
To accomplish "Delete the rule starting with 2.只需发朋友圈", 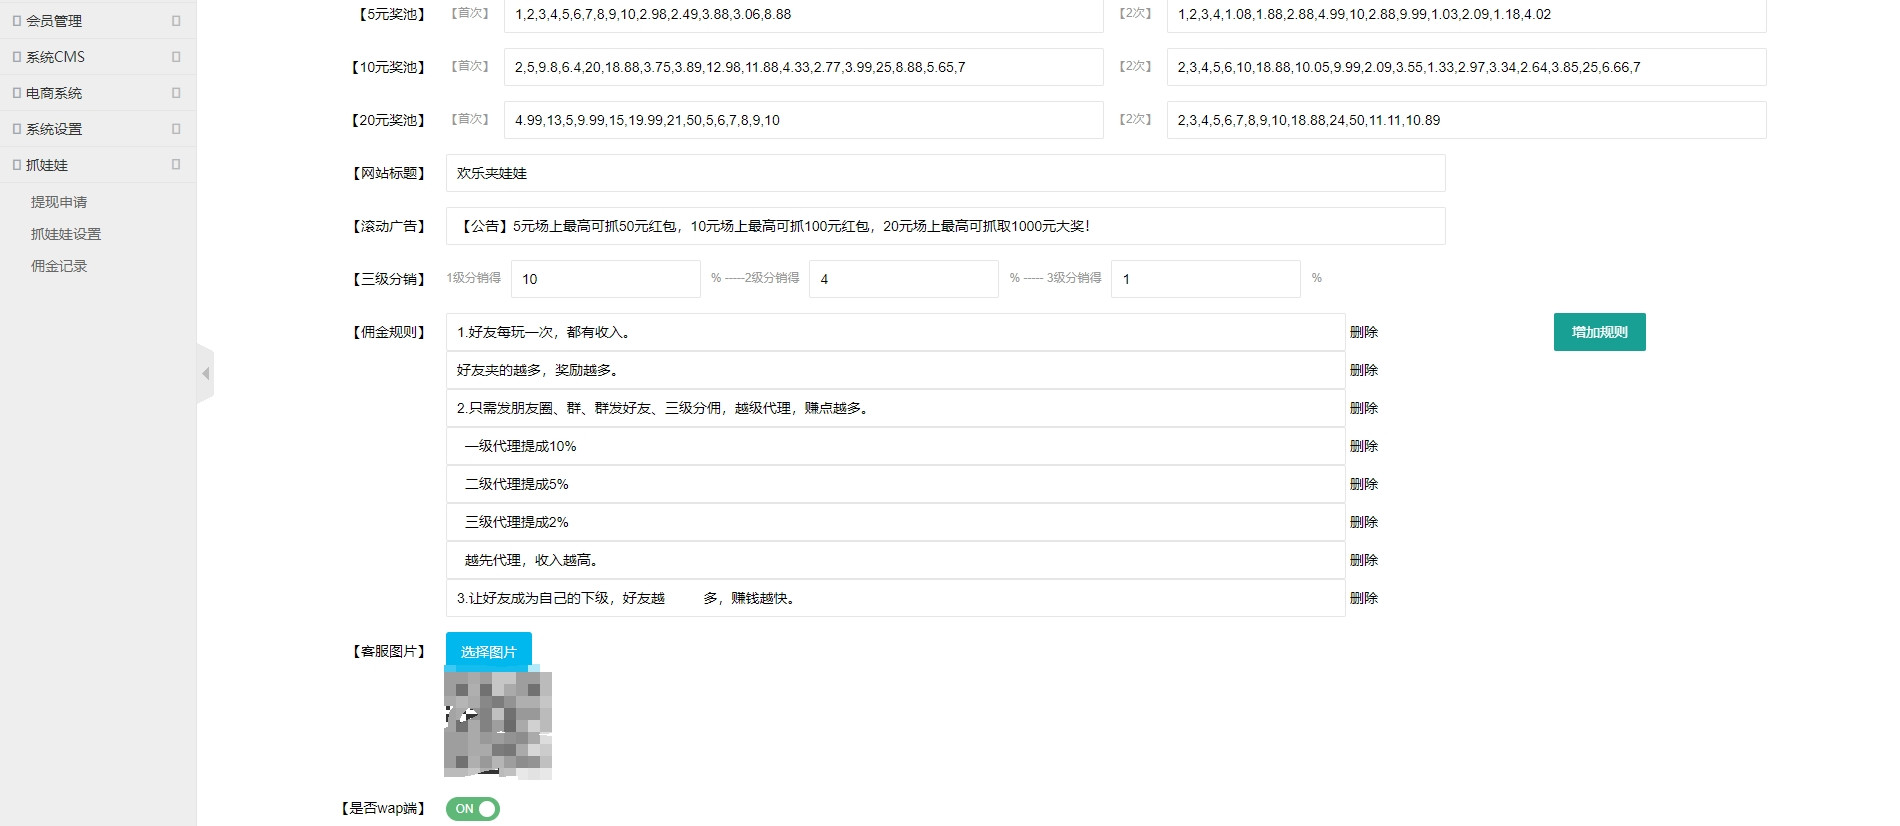I will [x=1364, y=408].
